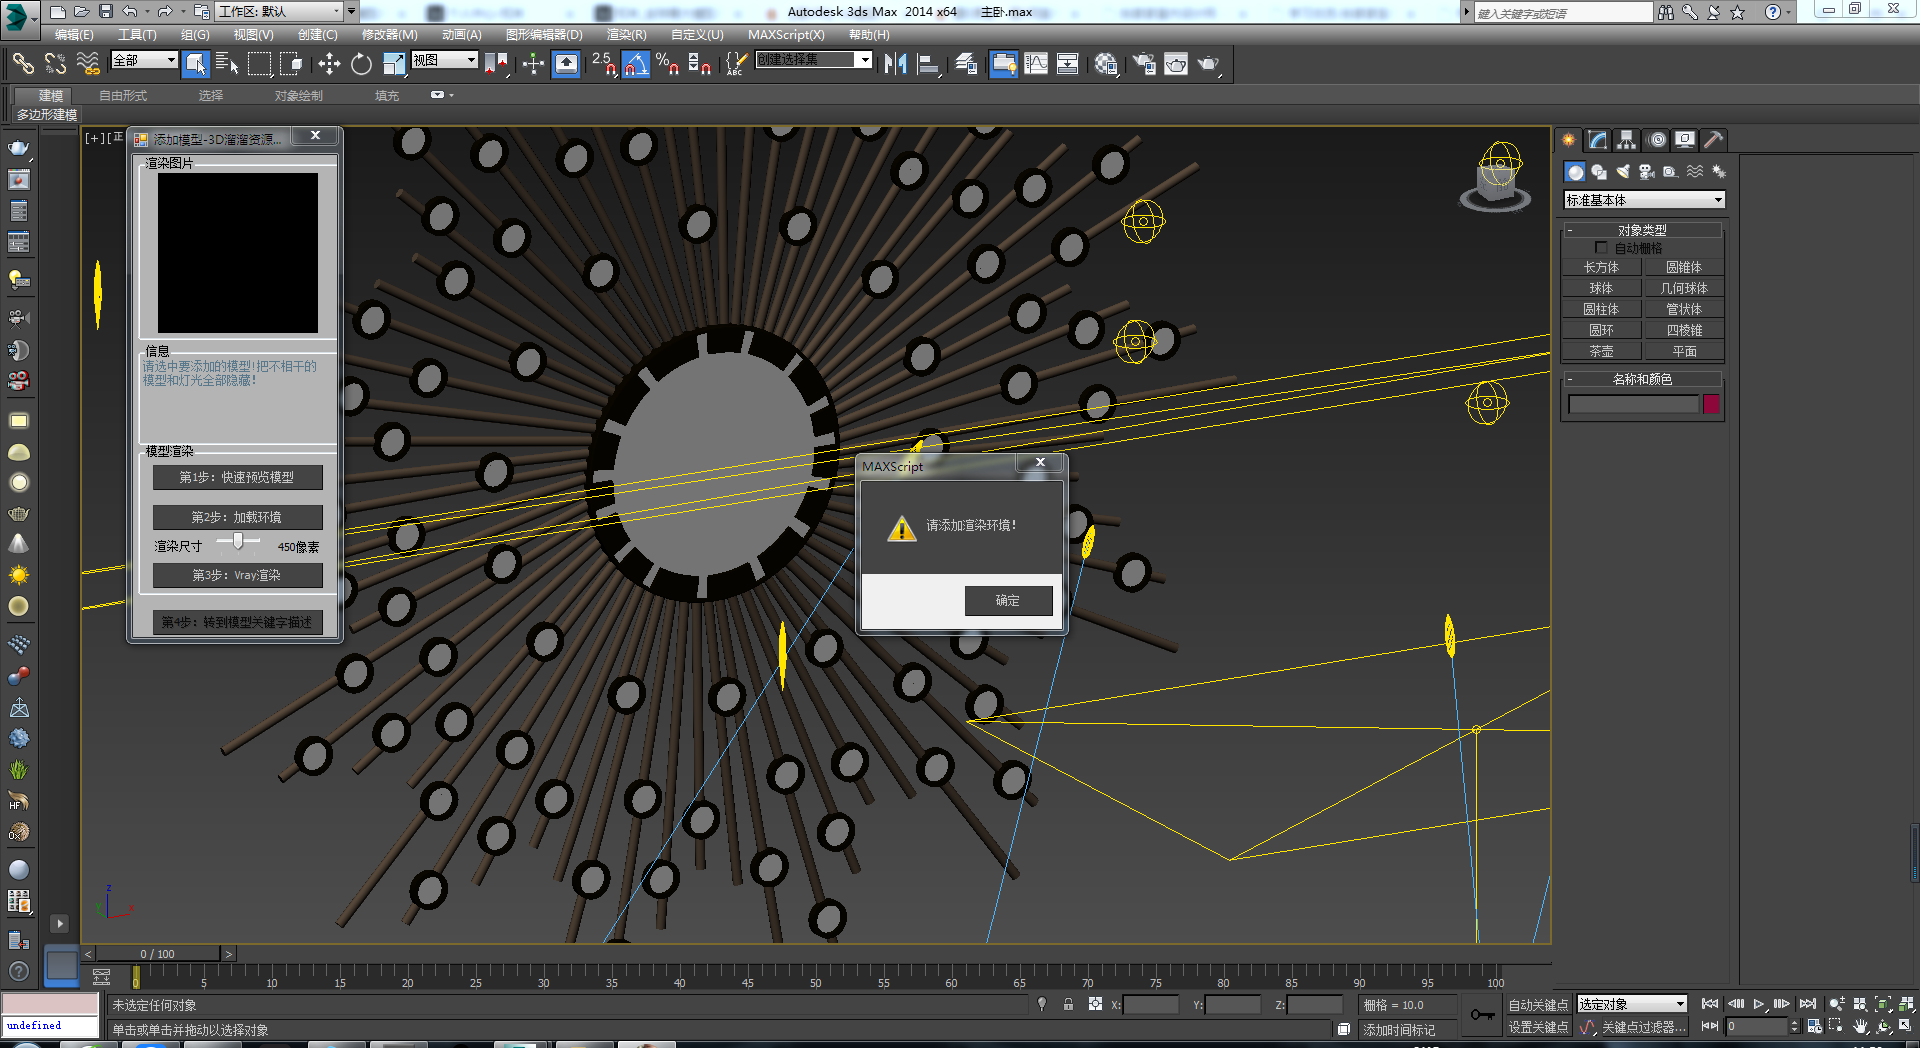Enable the 自动栅格 checkbox
1920x1048 pixels.
coord(1601,248)
